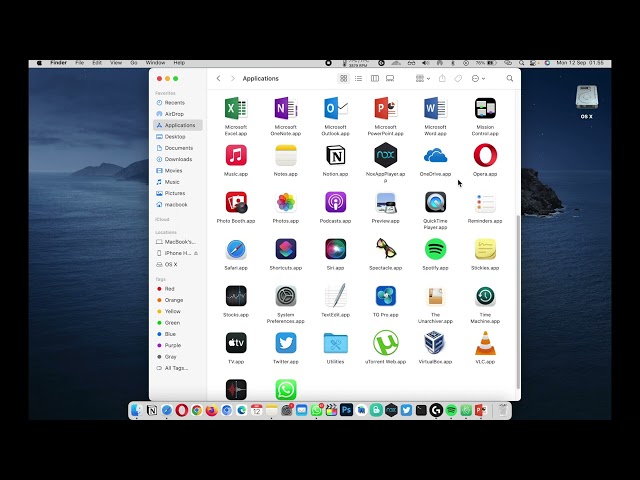Viewport: 640px width, 480px height.
Task: Filter by the Purple tag
Action: (178, 345)
